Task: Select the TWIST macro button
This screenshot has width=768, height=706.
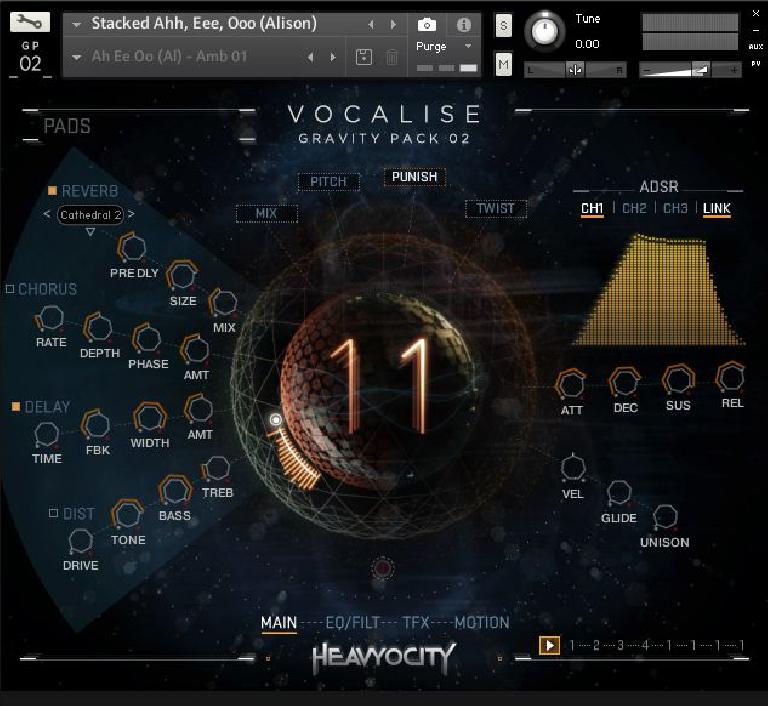Action: click(x=495, y=209)
